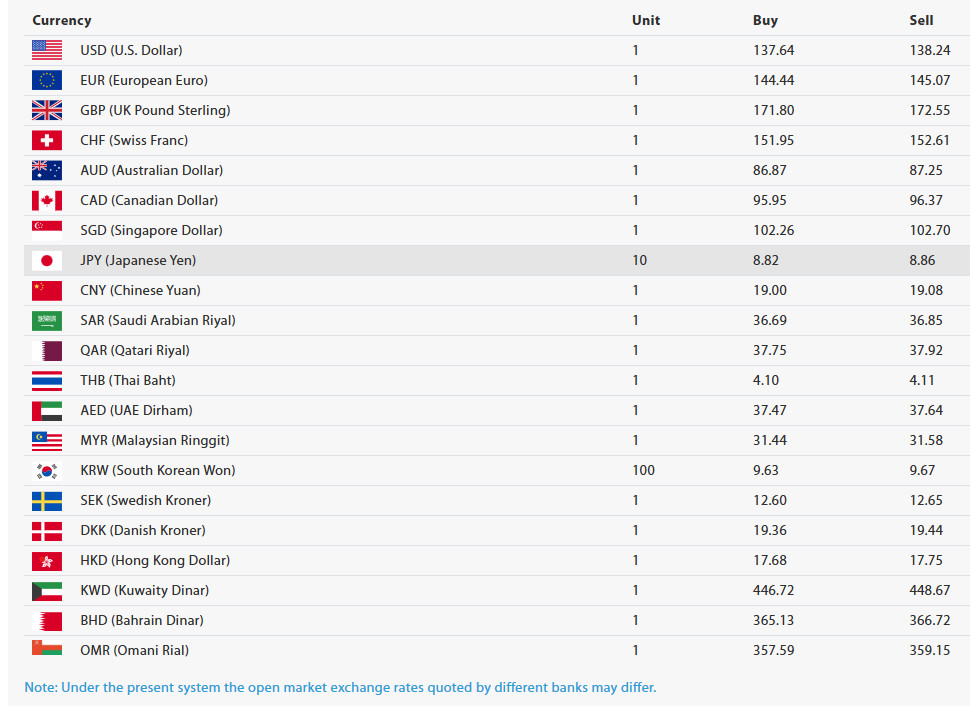This screenshot has width=970, height=706.
Task: Click the Kuwait flag icon
Action: [x=46, y=590]
